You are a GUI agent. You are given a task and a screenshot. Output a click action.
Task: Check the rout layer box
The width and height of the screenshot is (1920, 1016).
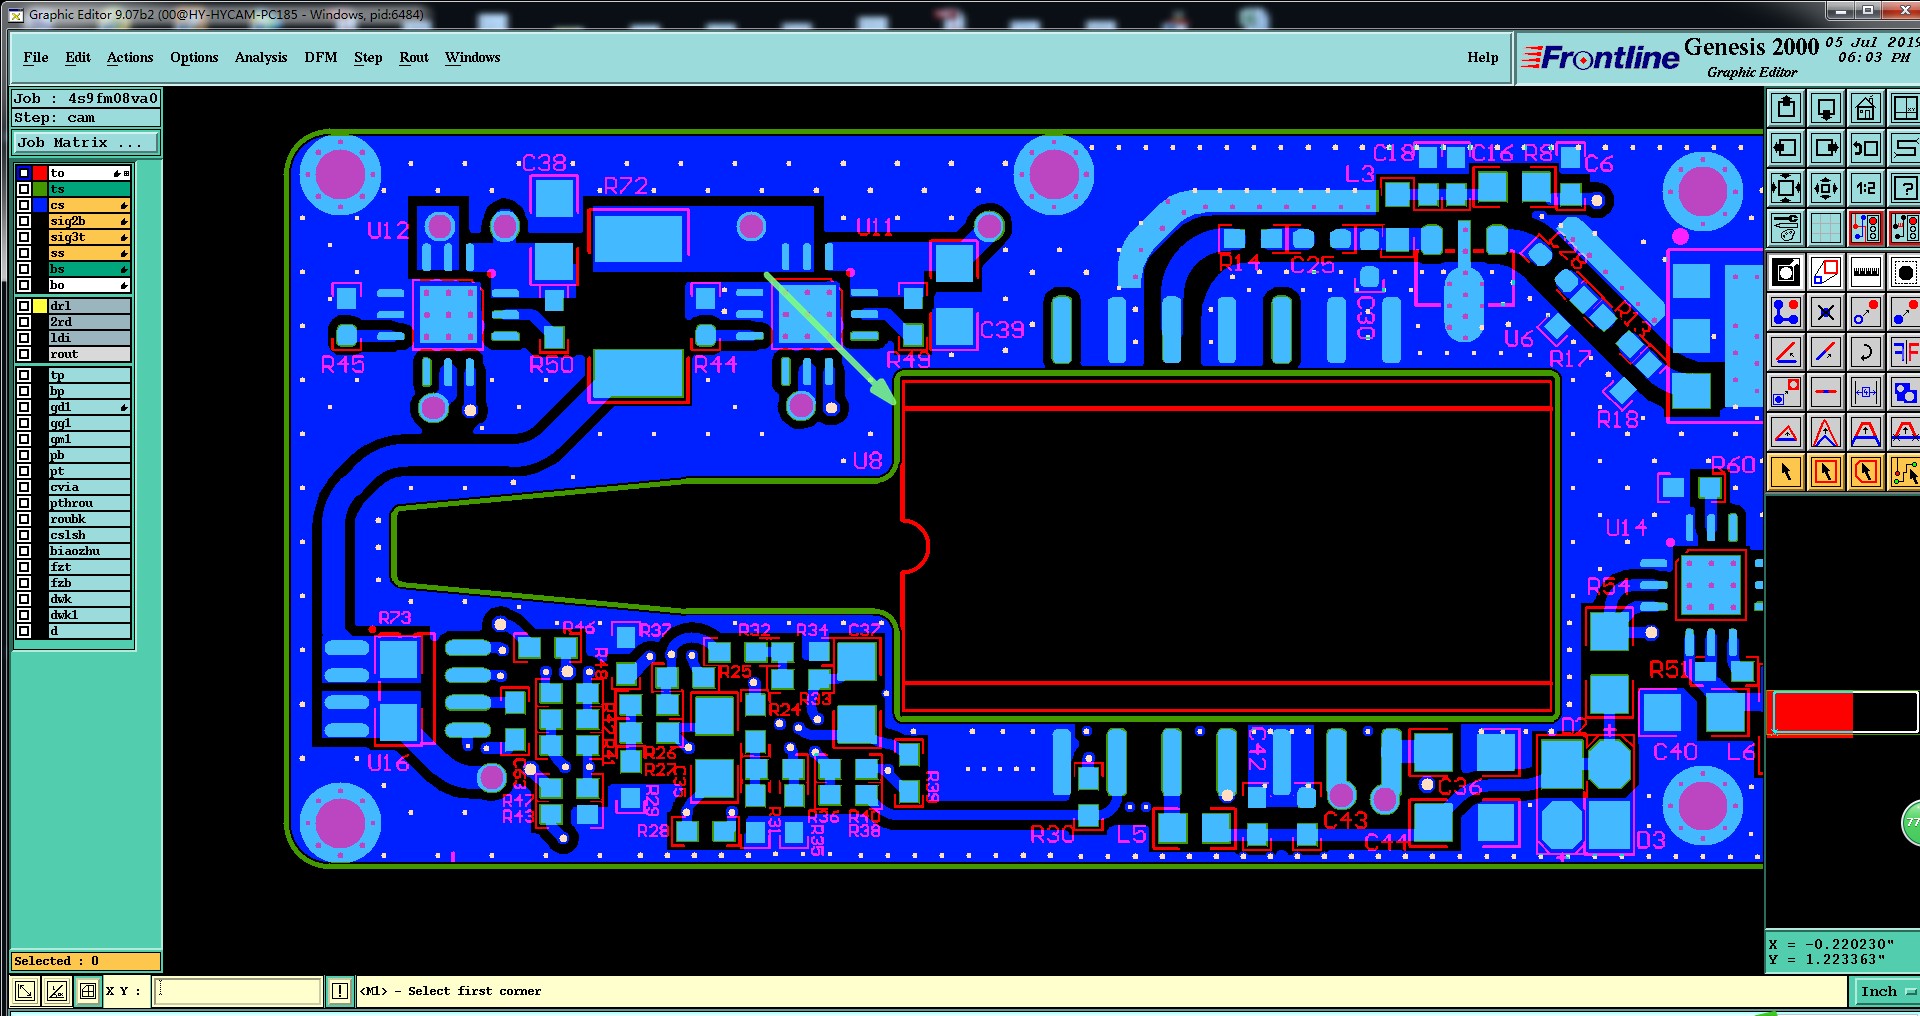(x=24, y=354)
